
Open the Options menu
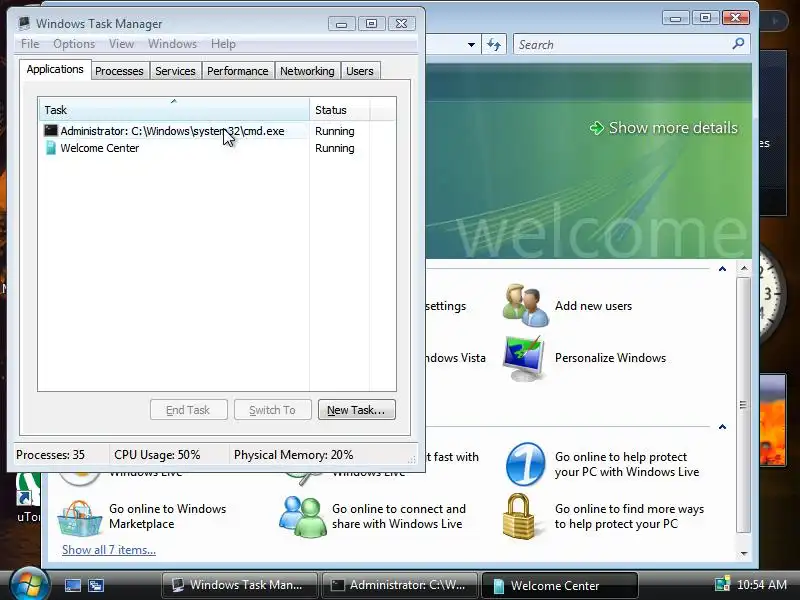point(74,44)
